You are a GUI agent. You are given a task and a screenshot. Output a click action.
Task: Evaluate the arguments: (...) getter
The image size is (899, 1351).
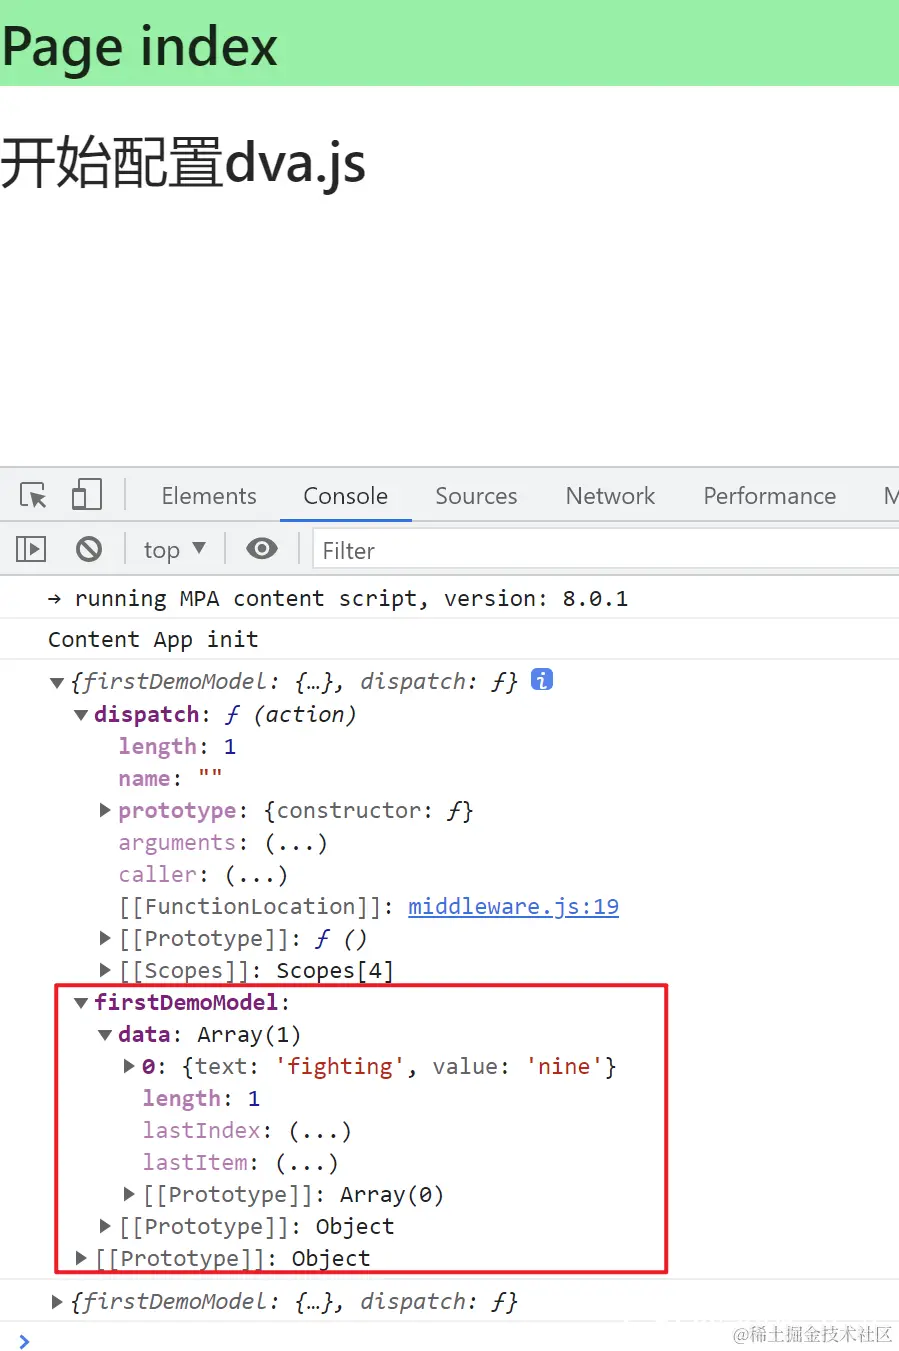(x=296, y=843)
